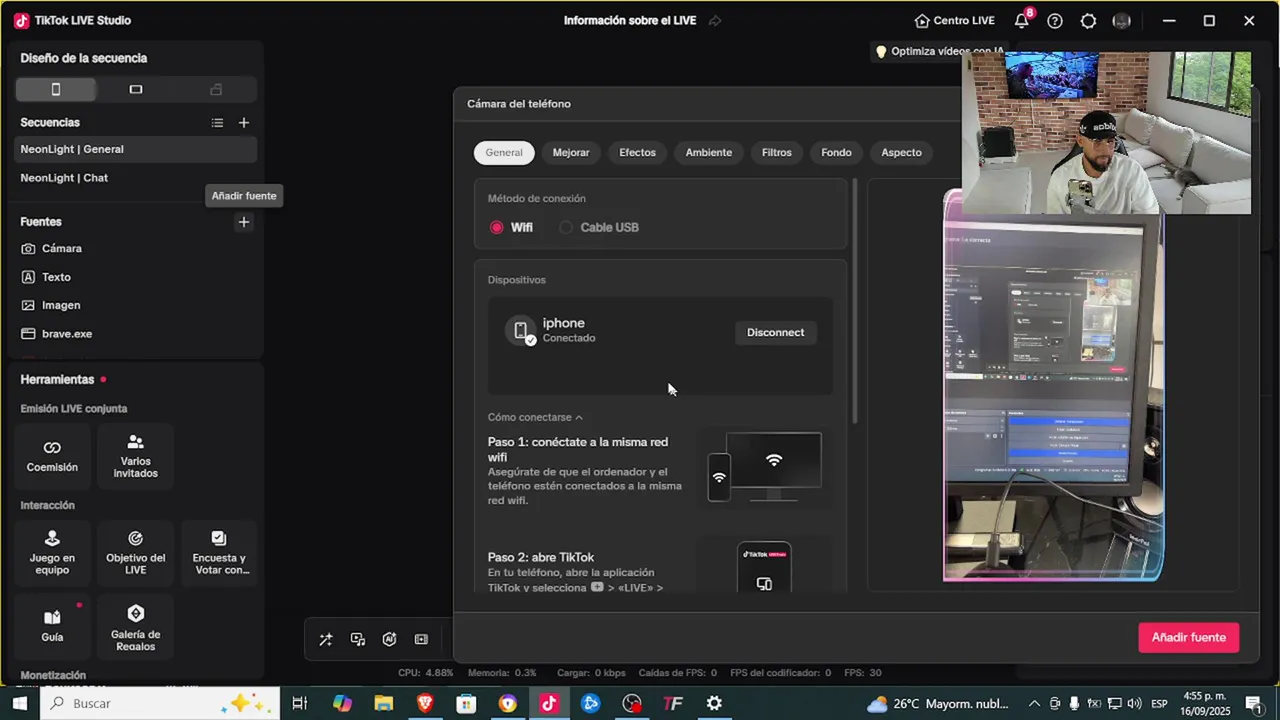Disconnect the iphone device
1280x720 pixels.
click(775, 333)
